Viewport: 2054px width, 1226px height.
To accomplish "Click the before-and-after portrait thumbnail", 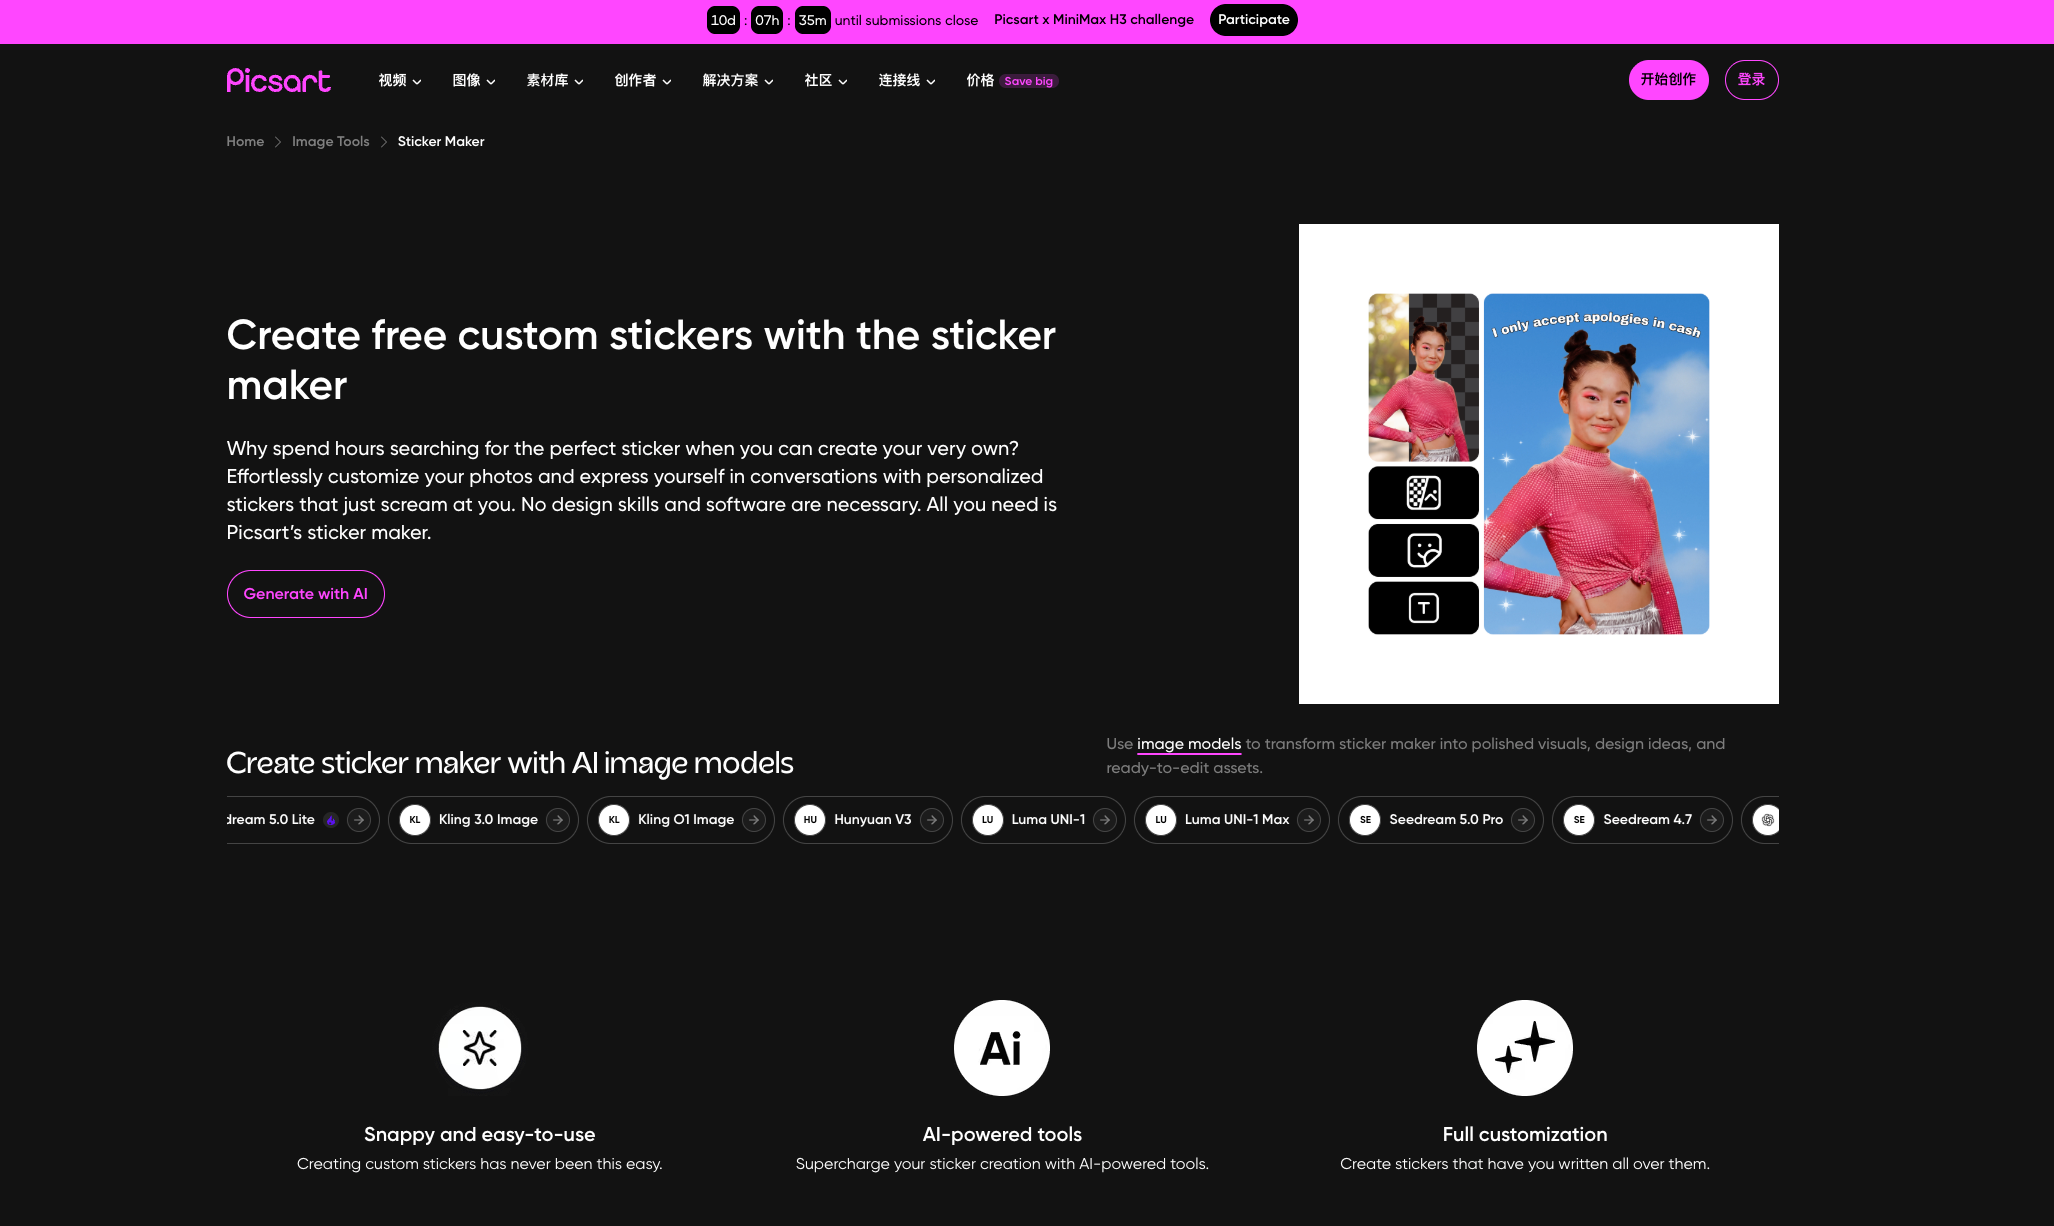I will tap(1423, 377).
